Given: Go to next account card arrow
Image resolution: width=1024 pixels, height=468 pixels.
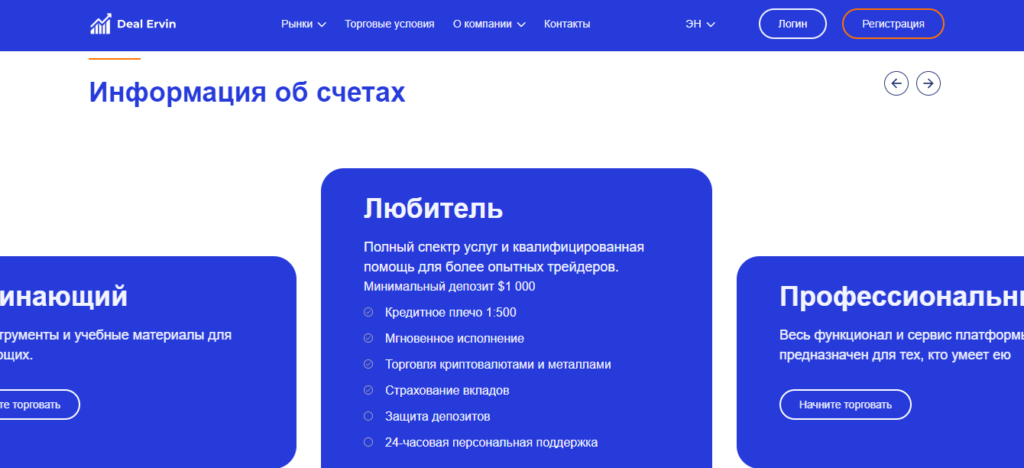Looking at the screenshot, I should [x=929, y=84].
